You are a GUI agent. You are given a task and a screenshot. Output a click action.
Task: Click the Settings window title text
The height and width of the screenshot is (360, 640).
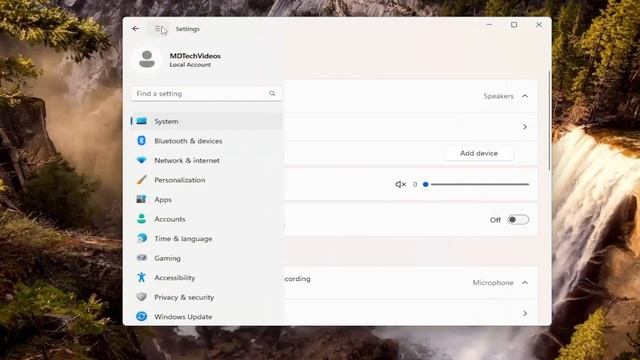(188, 29)
